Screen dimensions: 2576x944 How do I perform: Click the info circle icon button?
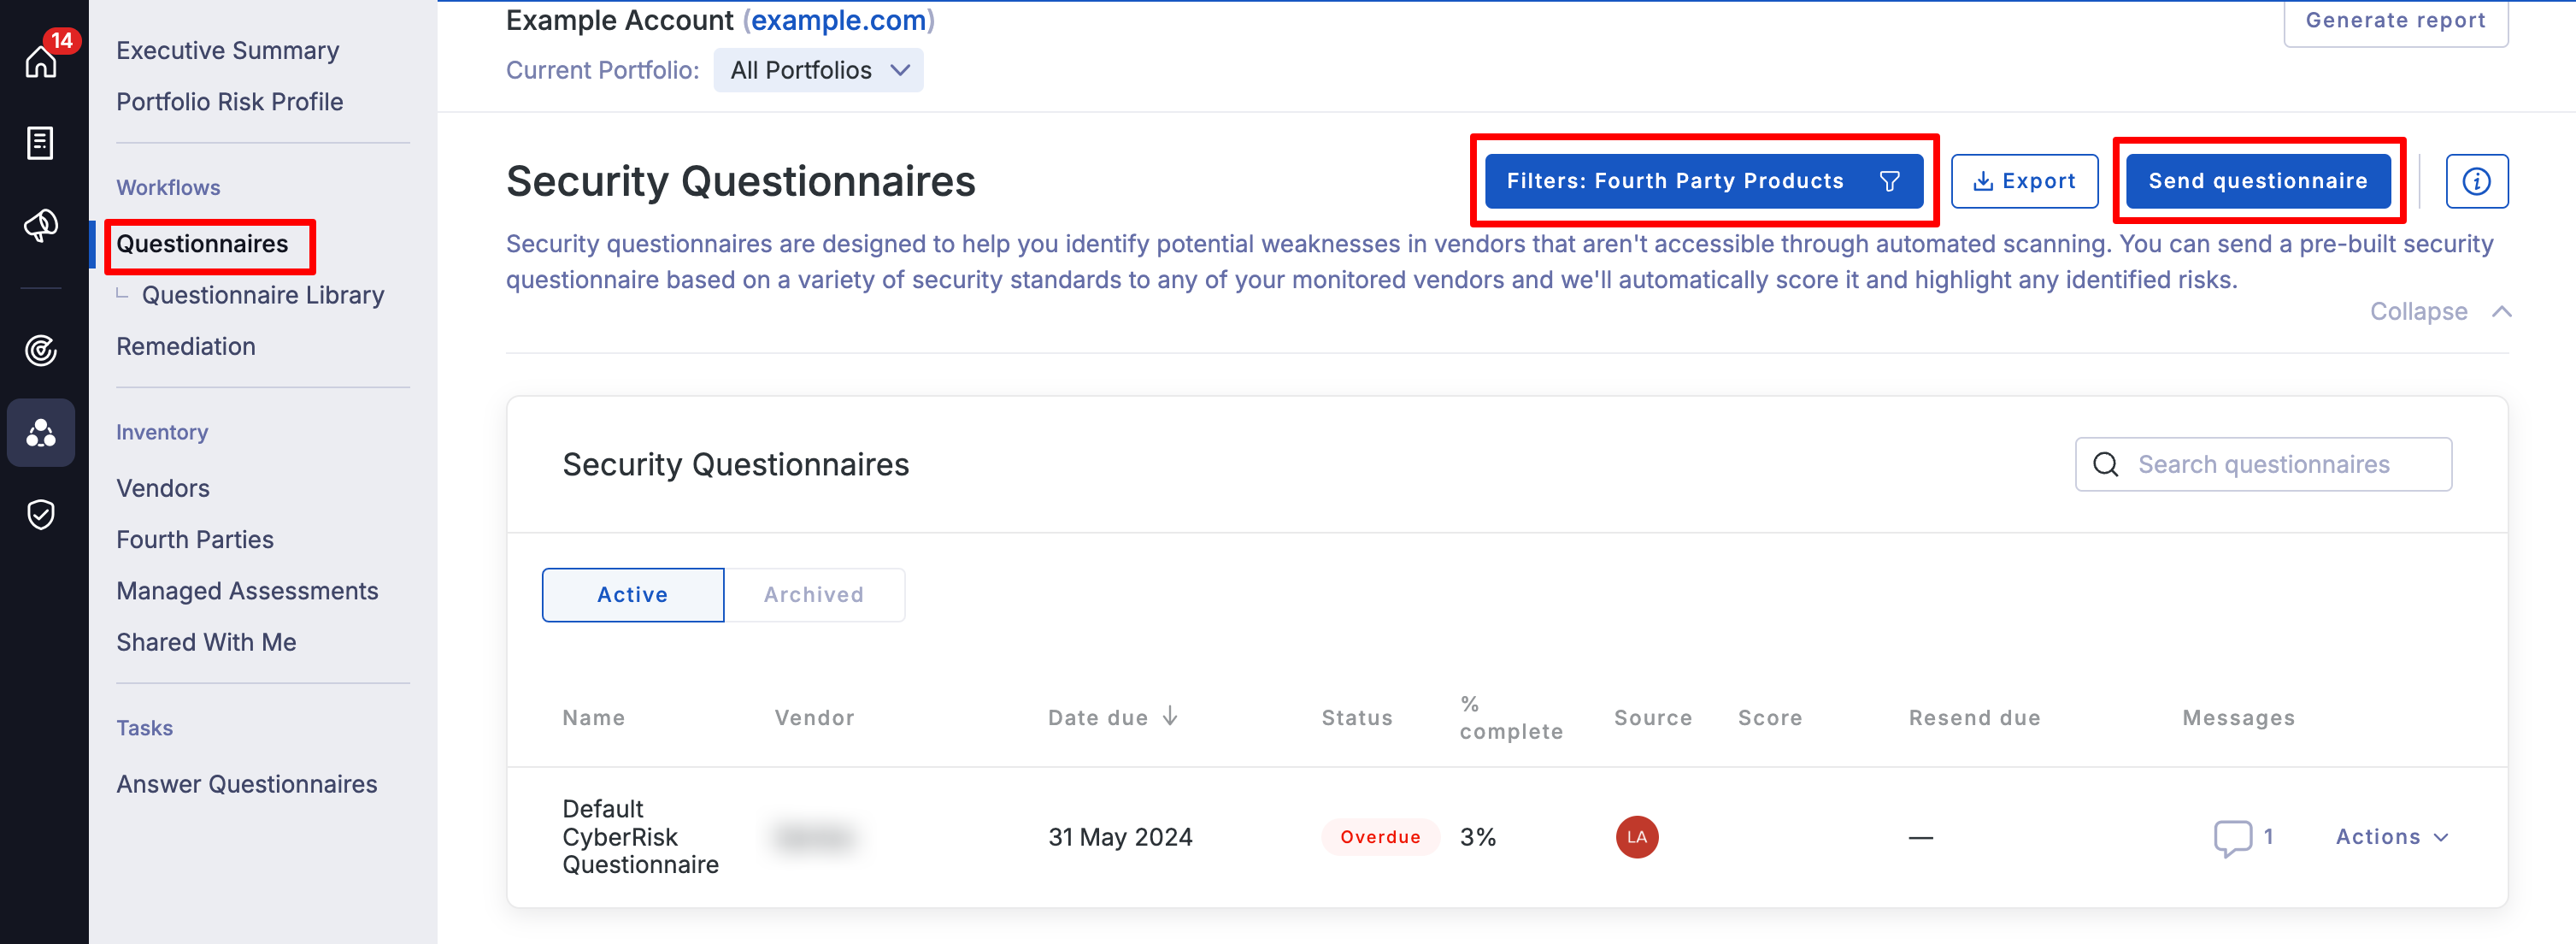(2476, 181)
